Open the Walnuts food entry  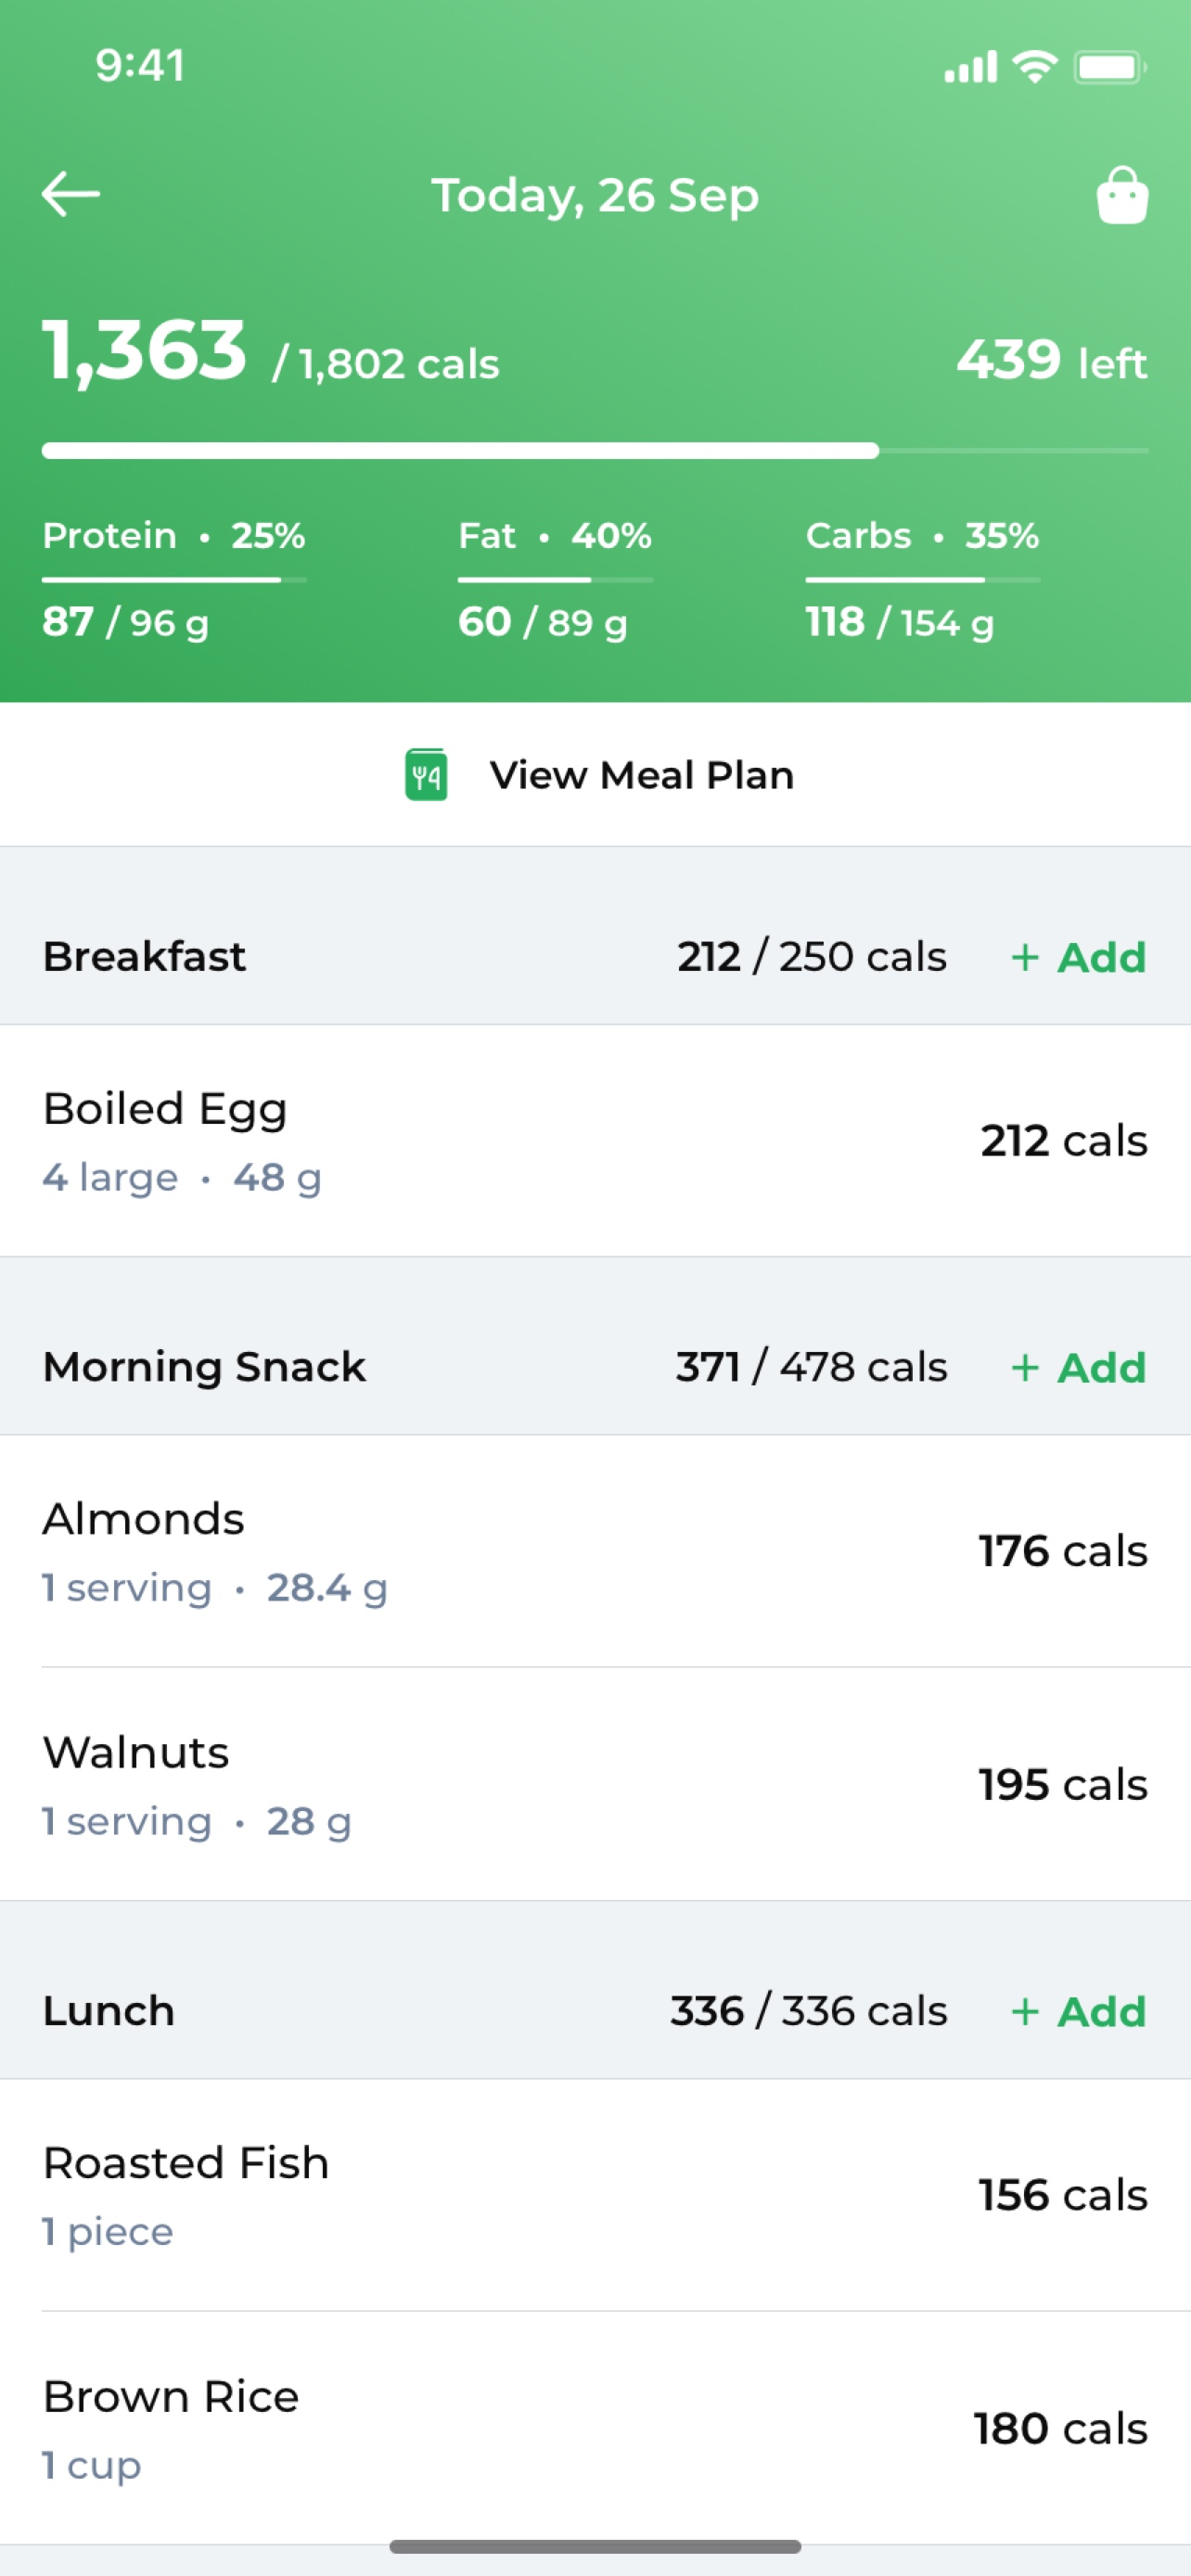point(596,1784)
